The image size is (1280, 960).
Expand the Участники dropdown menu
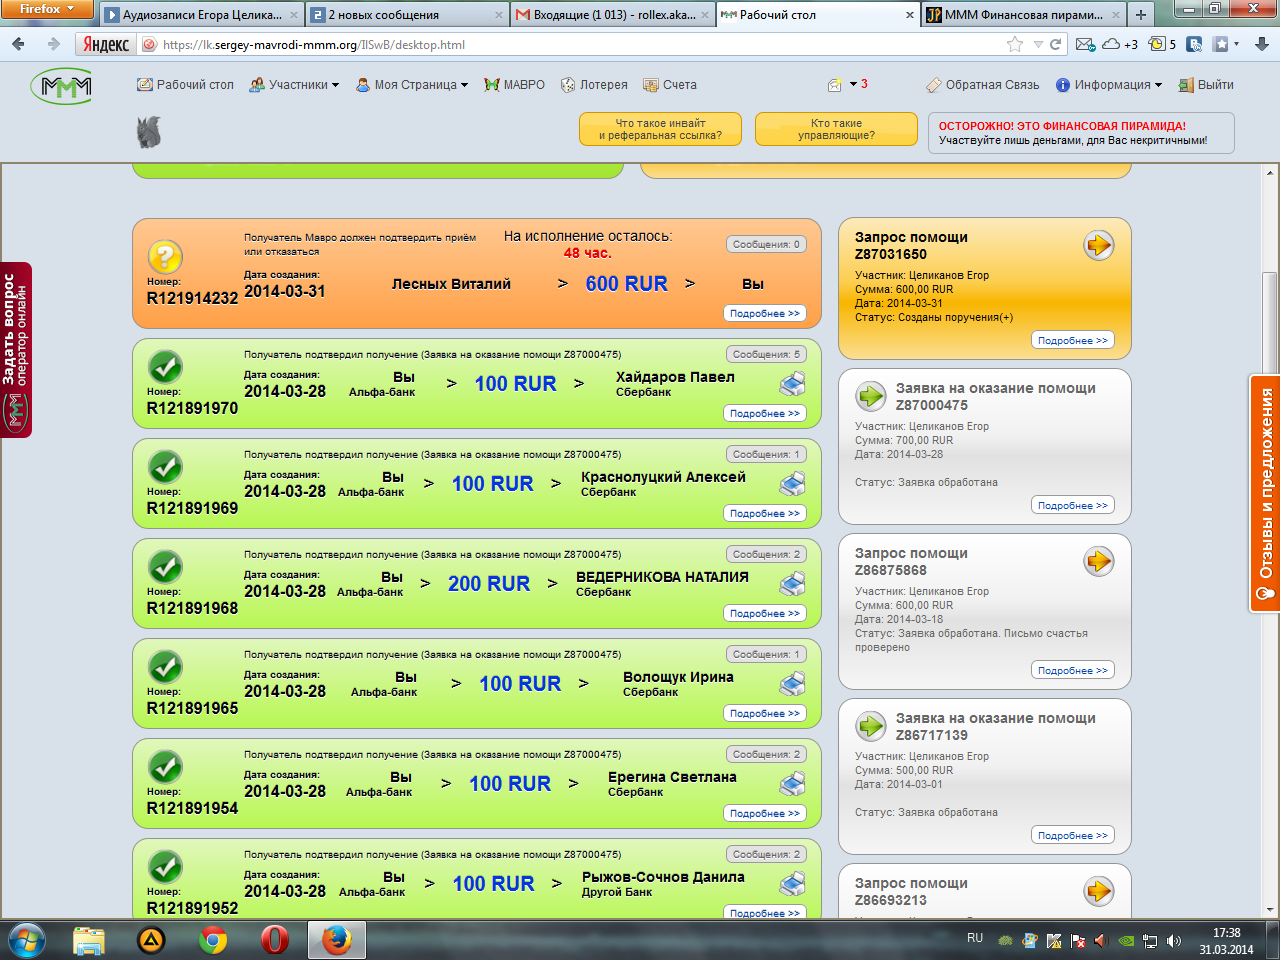tap(294, 85)
